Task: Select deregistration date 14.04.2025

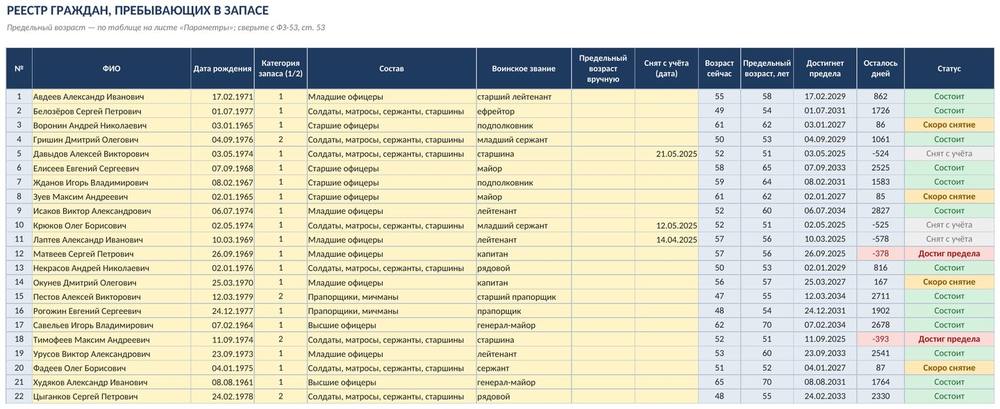Action: coord(666,239)
